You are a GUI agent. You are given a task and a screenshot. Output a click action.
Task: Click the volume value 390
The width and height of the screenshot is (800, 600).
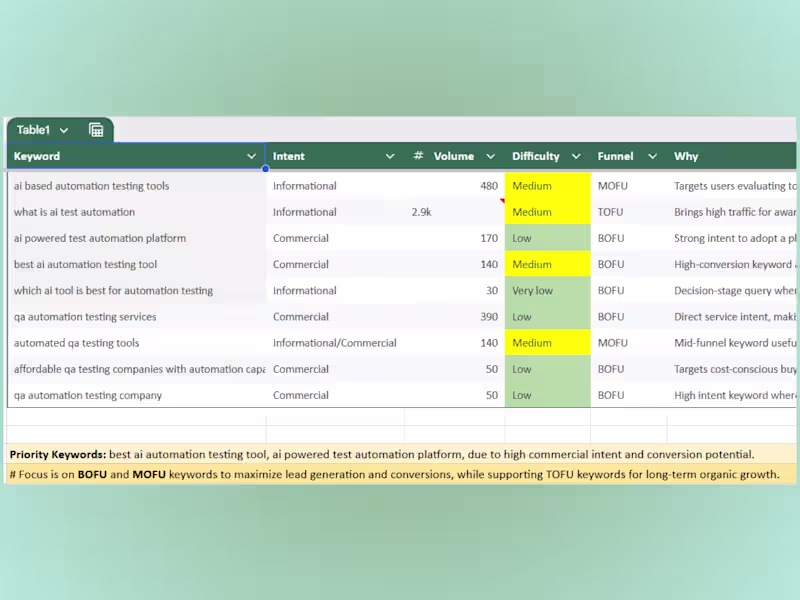[x=489, y=317]
